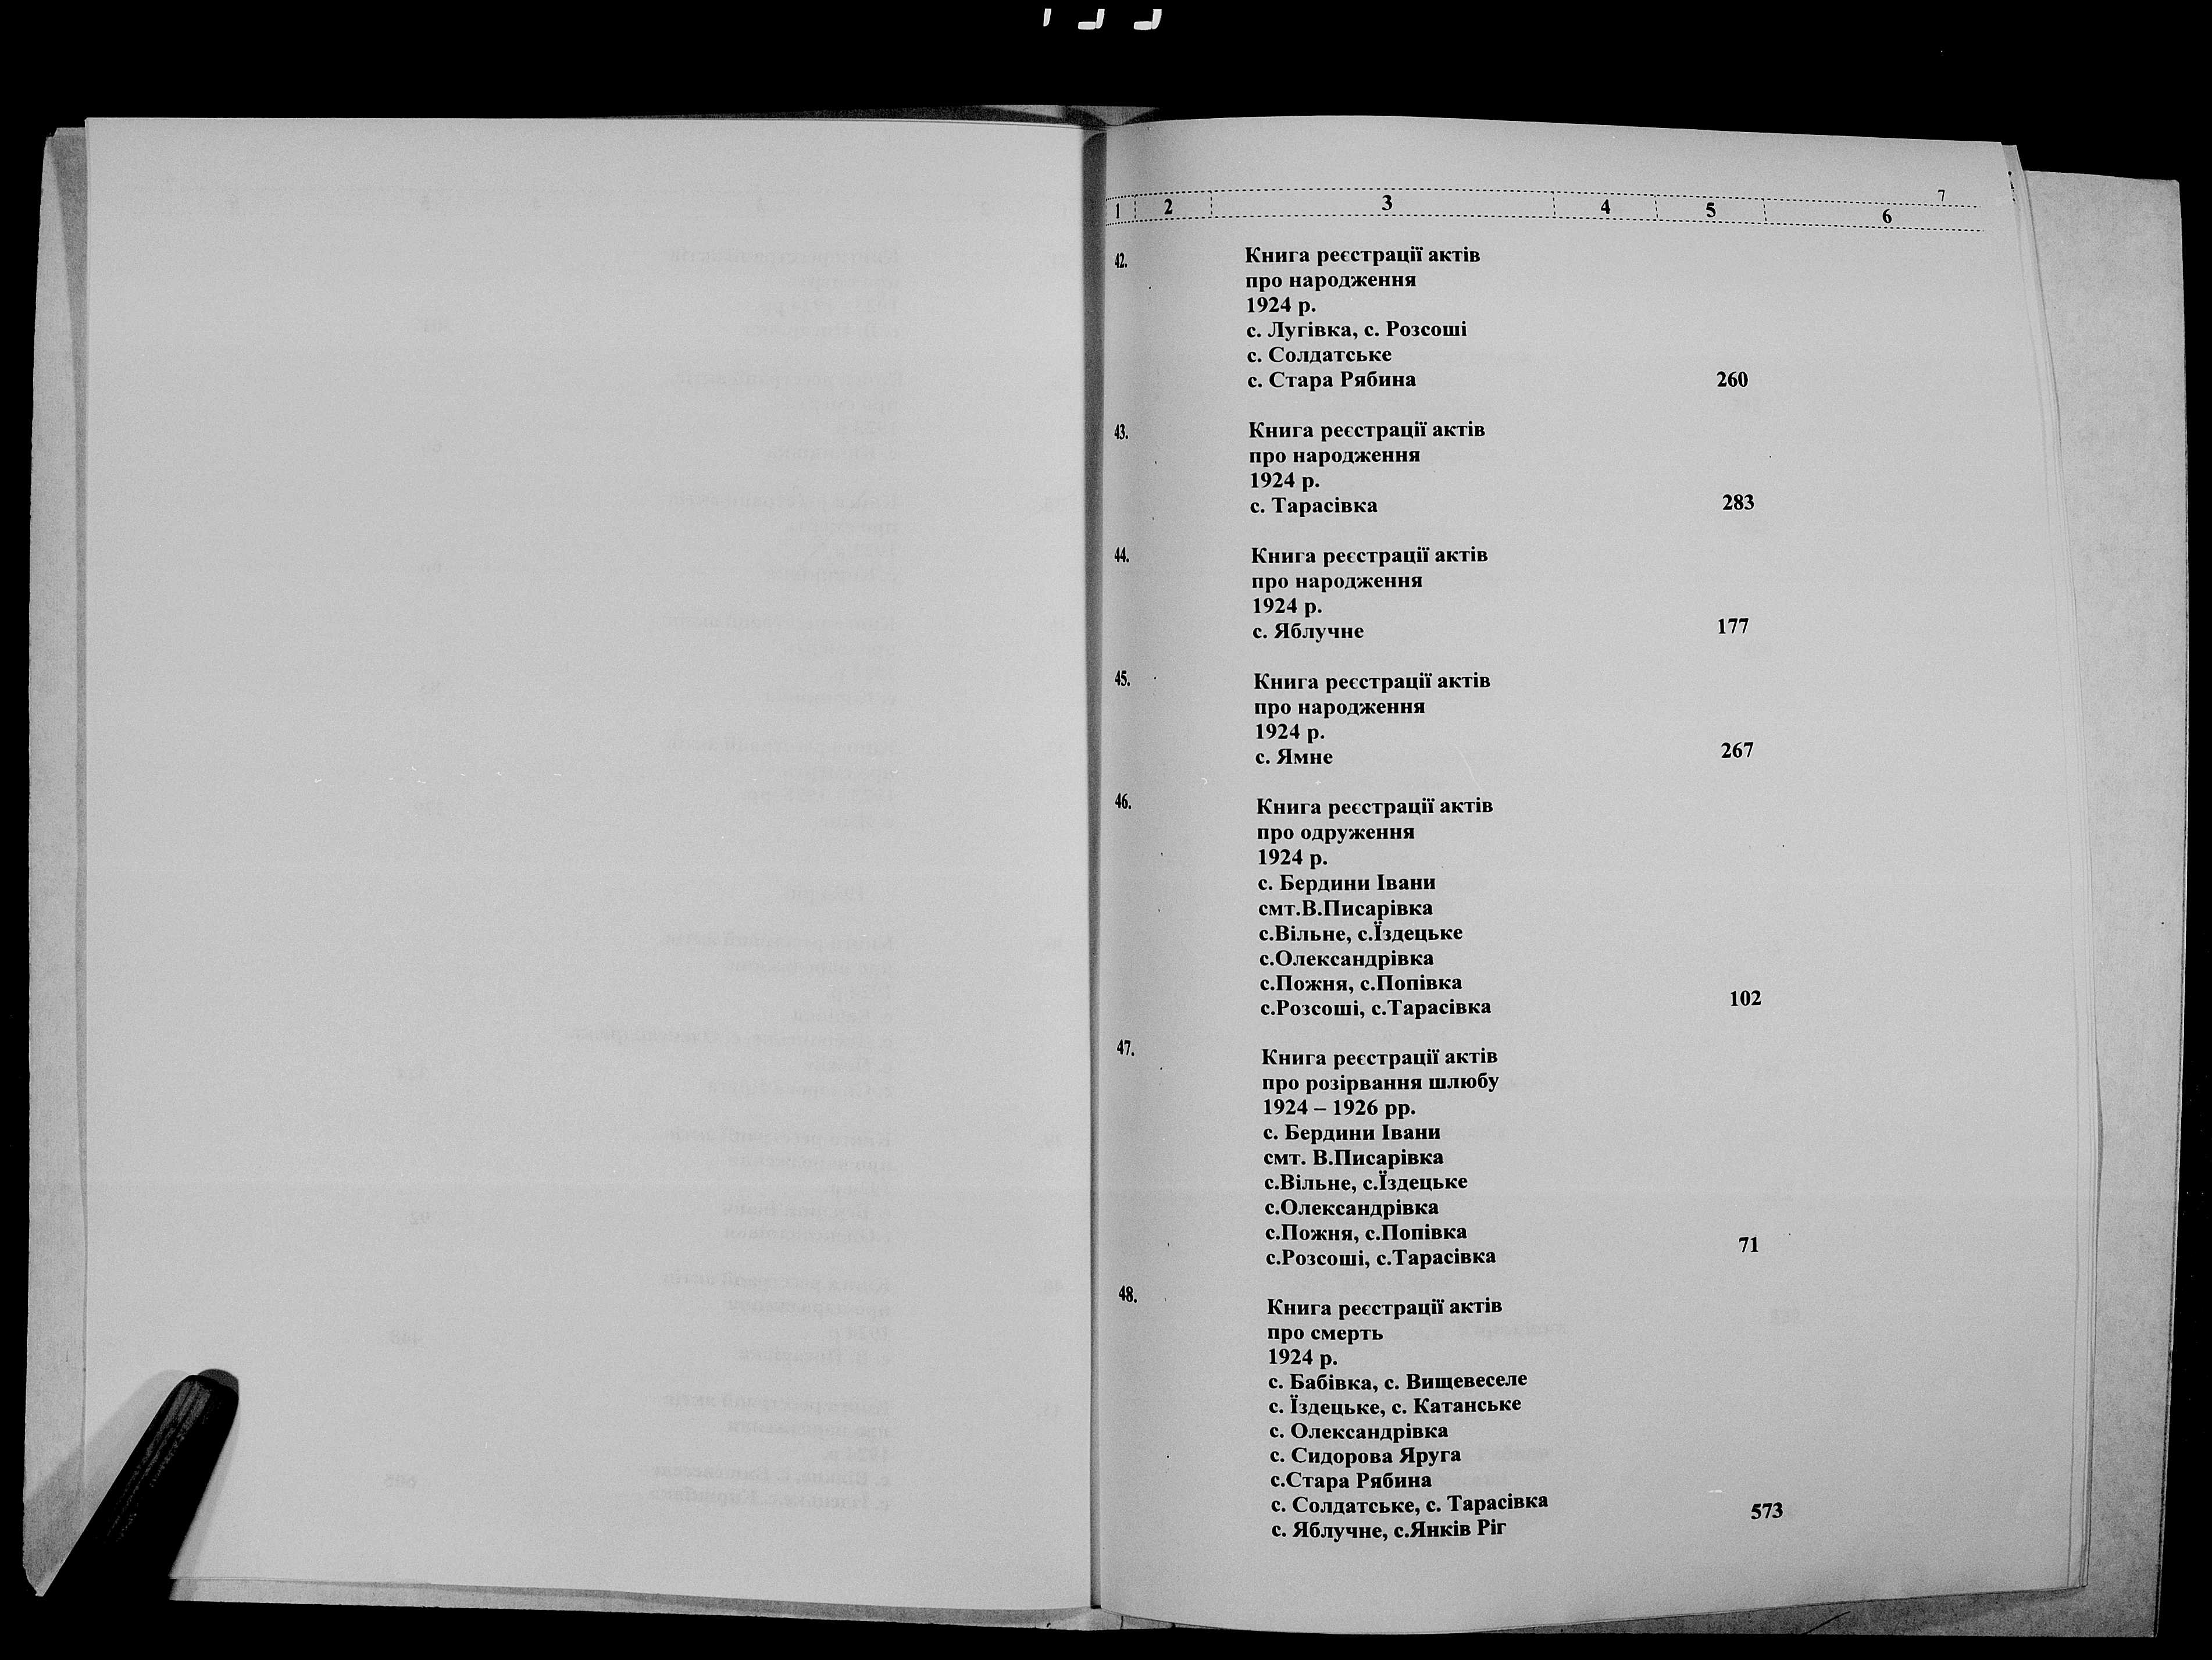Click the line 'про розірвання шлюбу'
The height and width of the screenshot is (1660, 2212).
coord(1380,1083)
